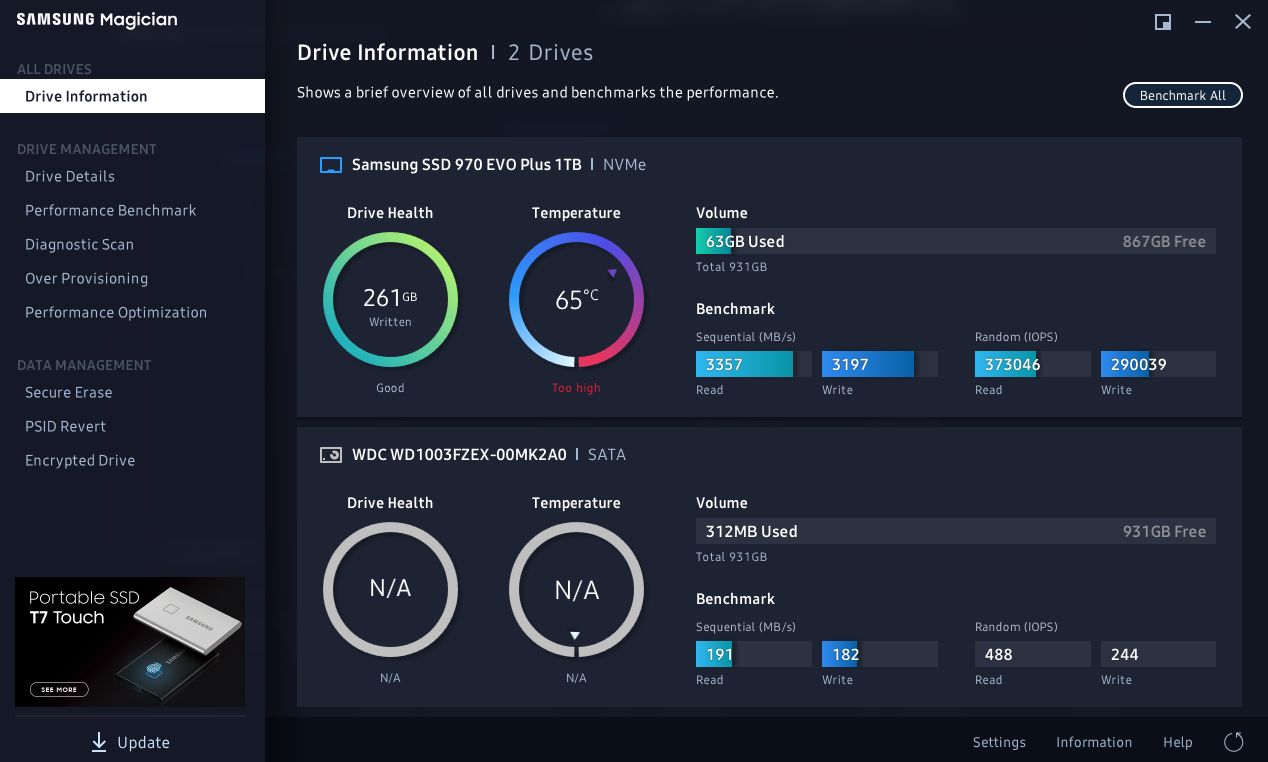Image resolution: width=1268 pixels, height=762 pixels.
Task: Click the Update download arrow icon
Action: 99,742
